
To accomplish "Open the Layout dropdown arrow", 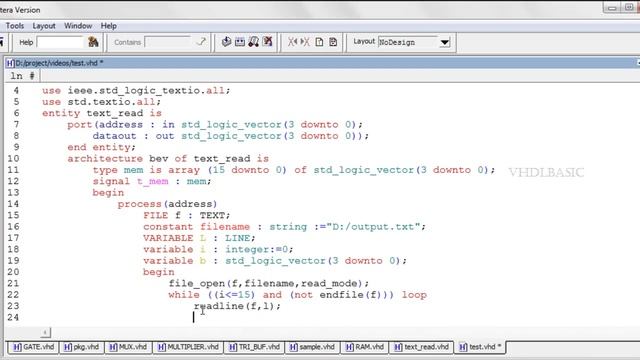I will coord(445,42).
